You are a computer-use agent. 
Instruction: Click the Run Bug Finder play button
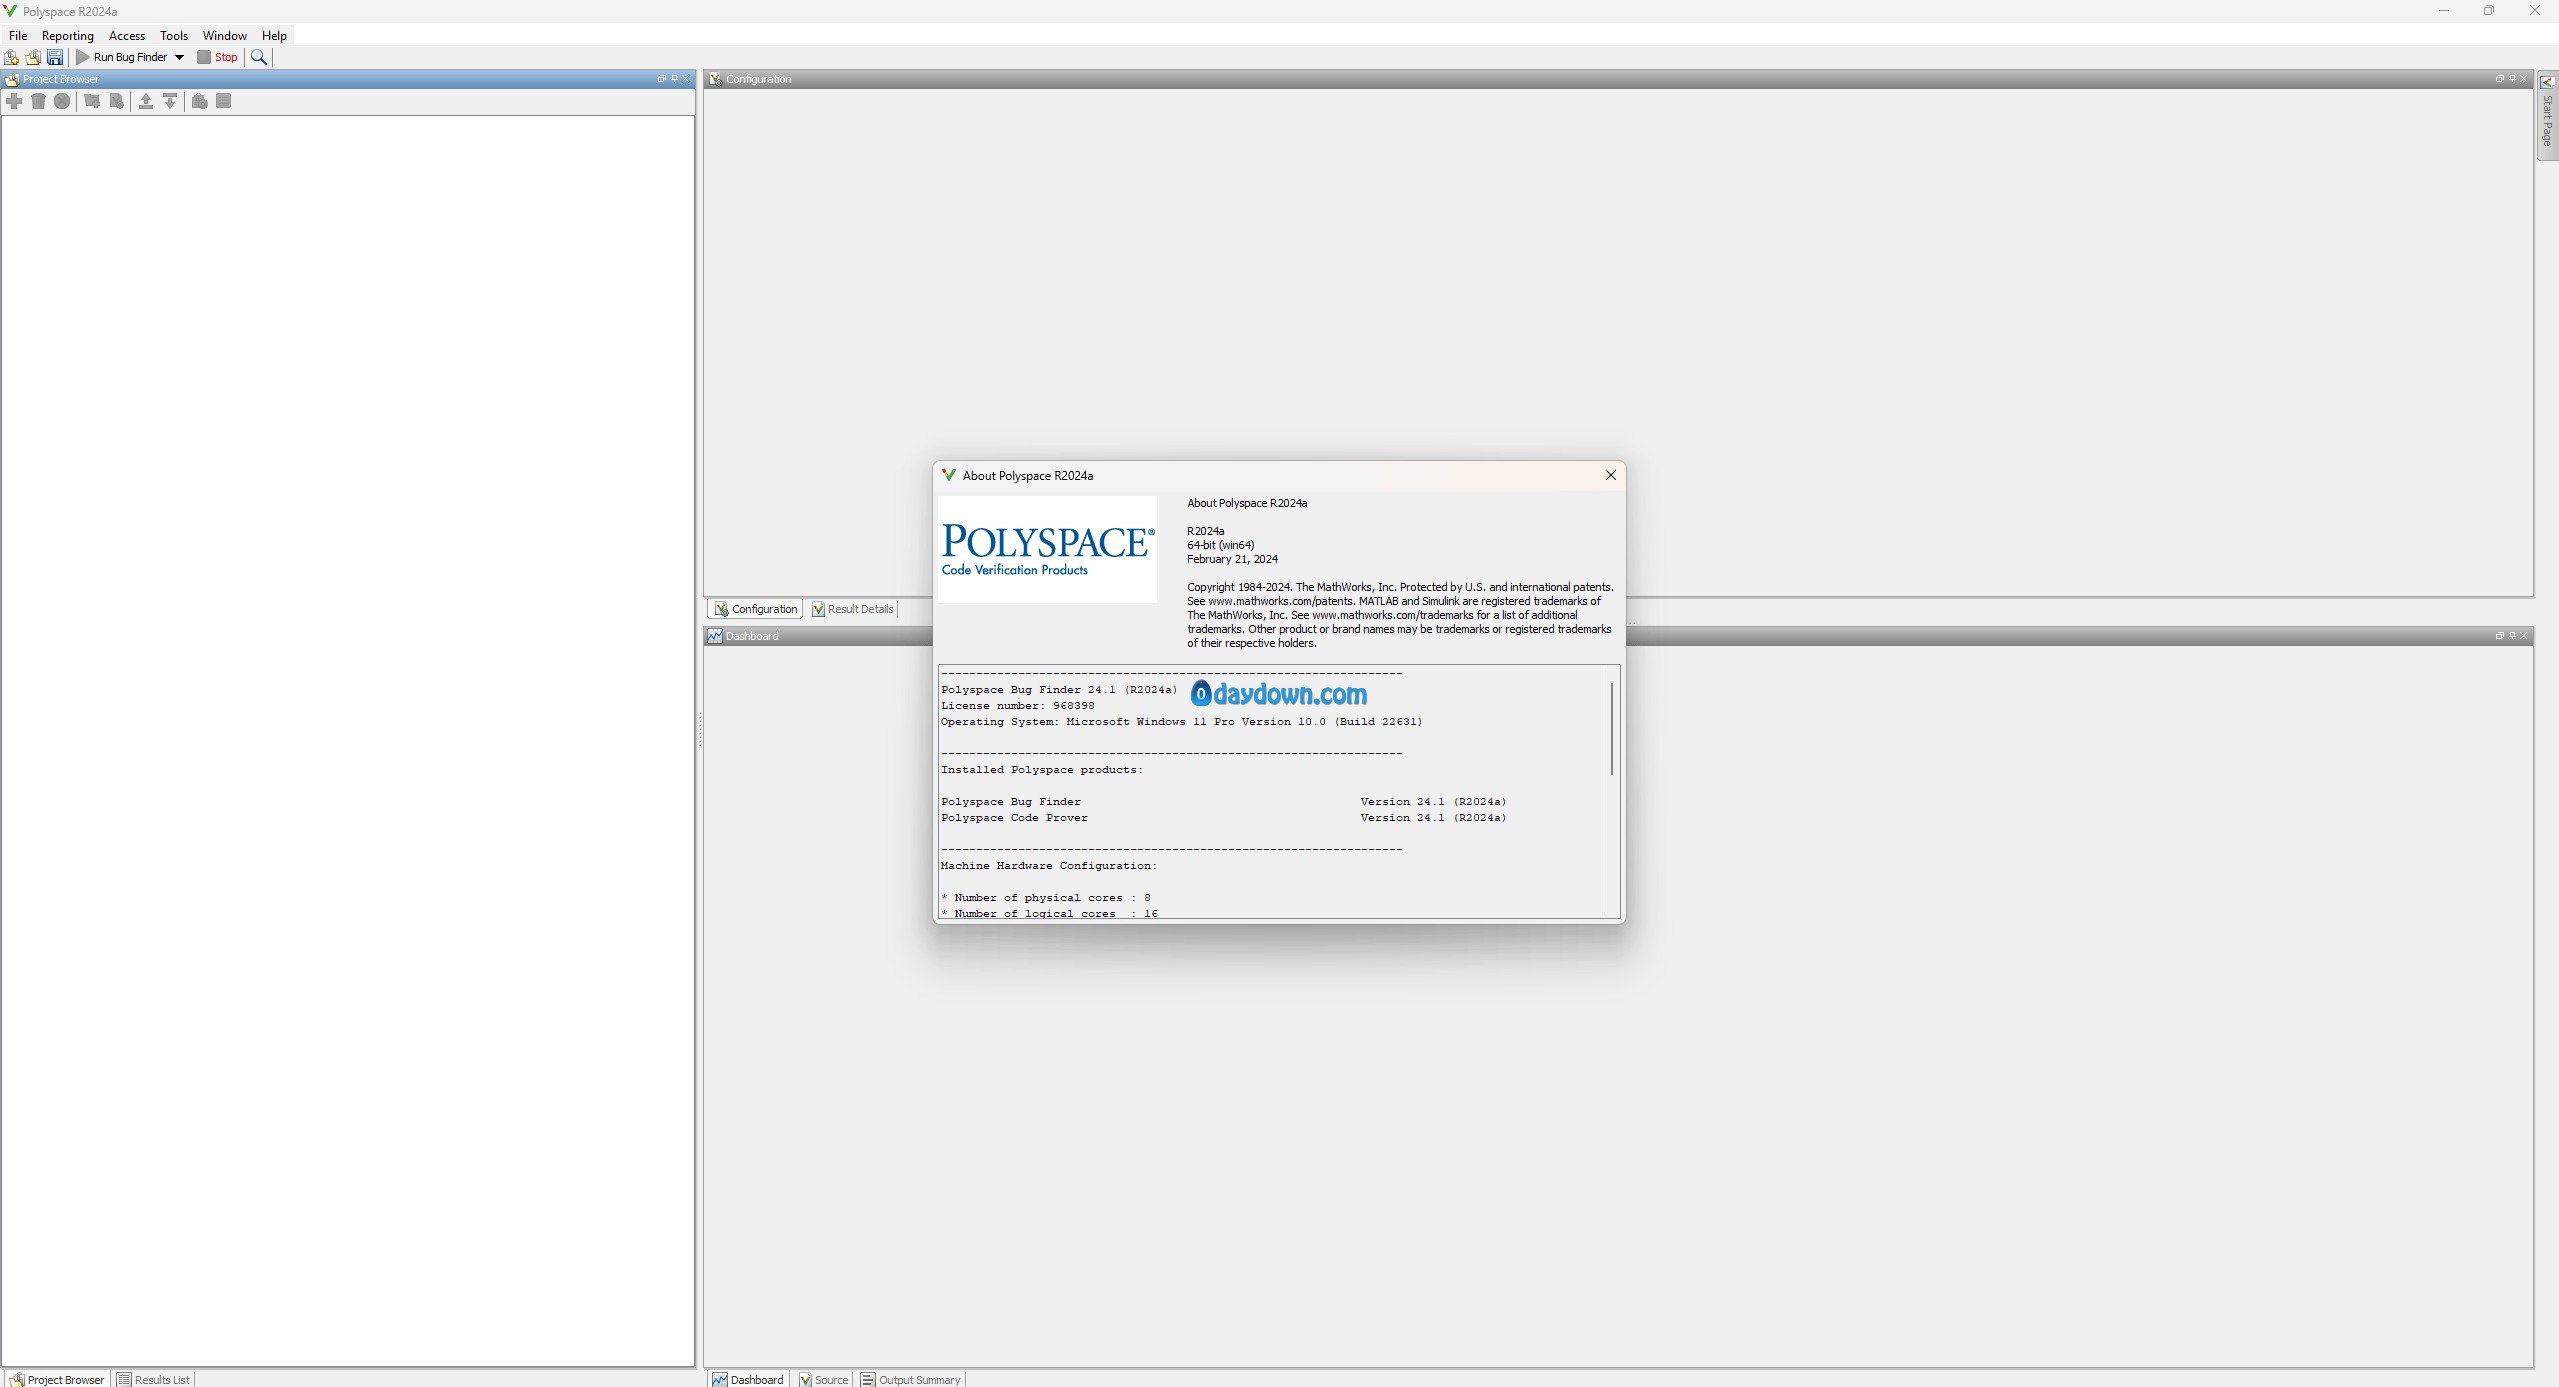tap(122, 57)
